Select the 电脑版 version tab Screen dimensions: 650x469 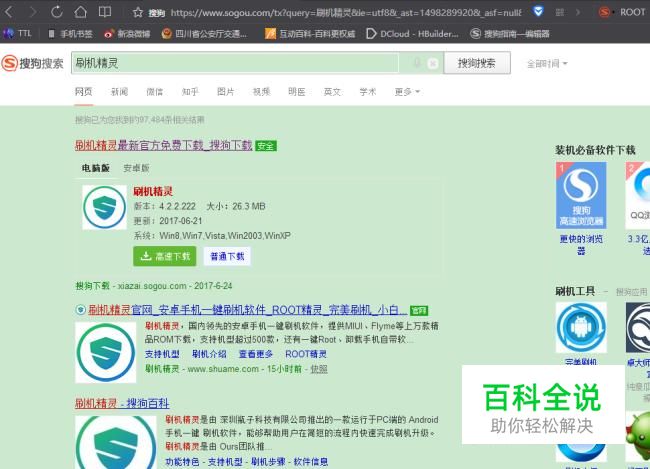coord(96,168)
